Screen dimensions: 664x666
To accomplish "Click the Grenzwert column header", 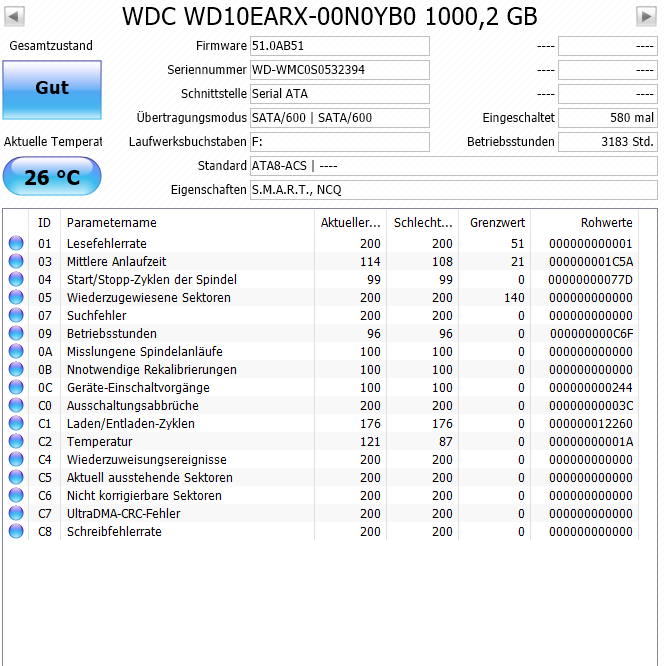I will 494,223.
